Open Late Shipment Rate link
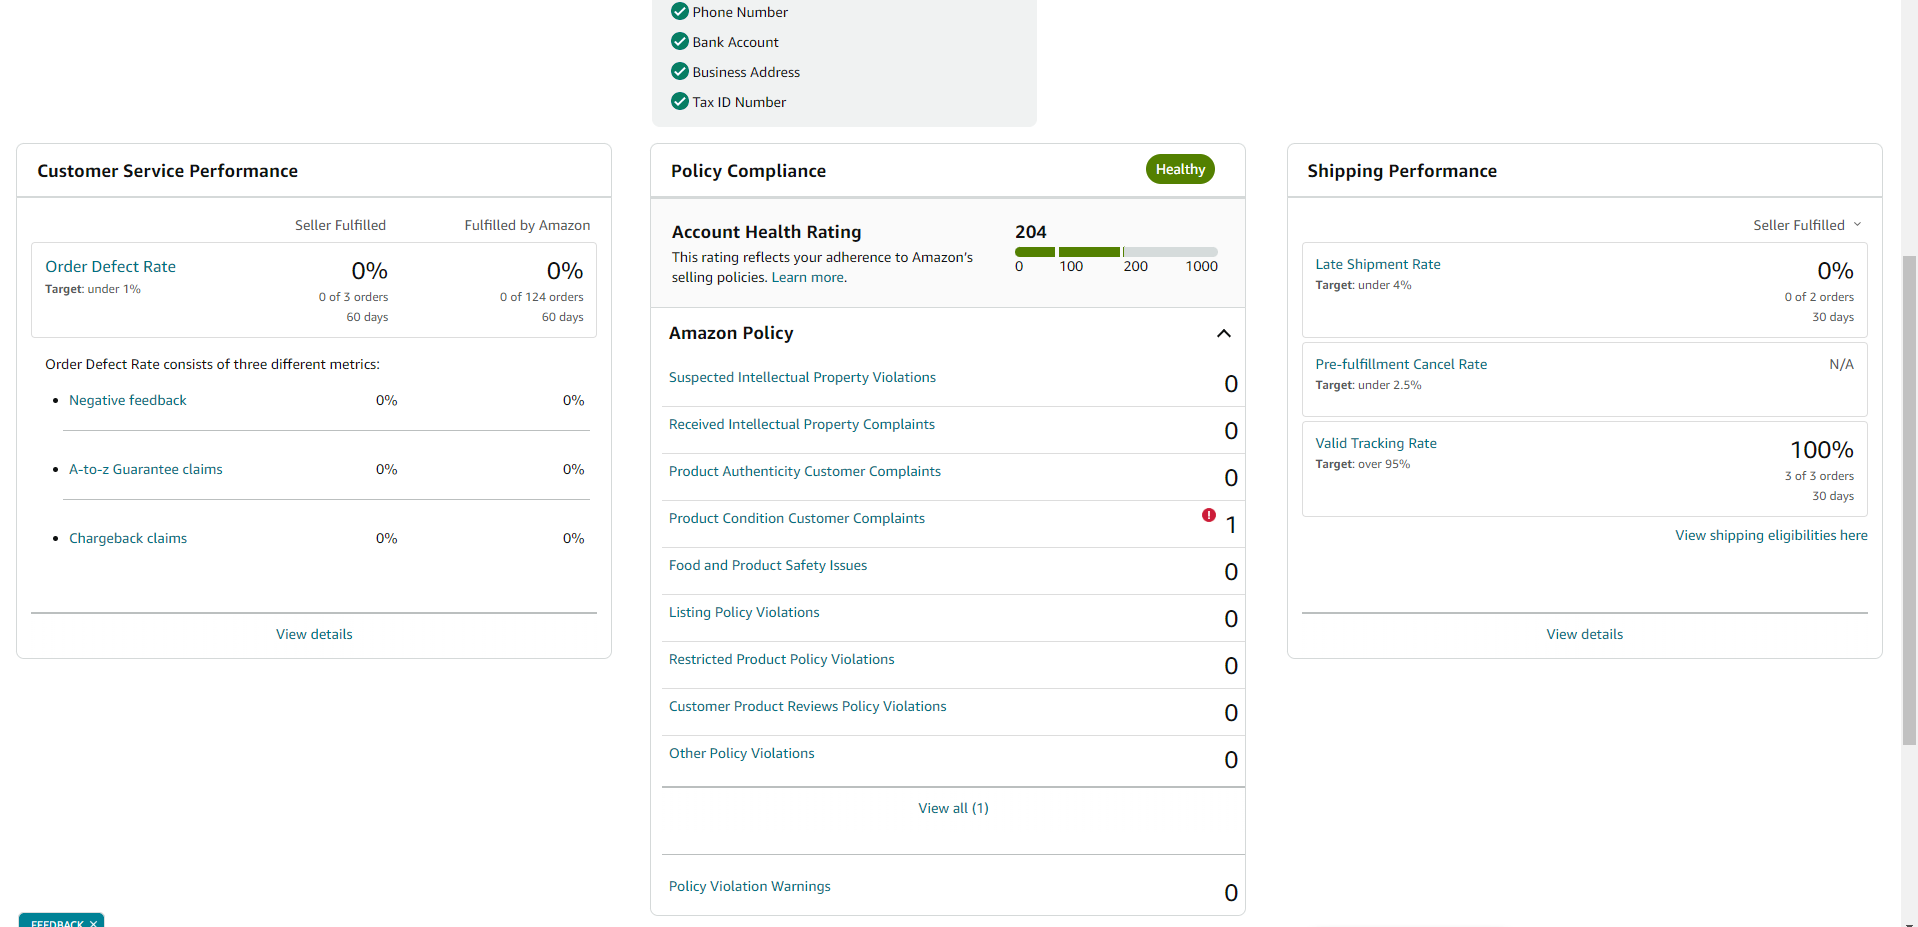Screen dimensions: 1918x927 [x=1378, y=264]
